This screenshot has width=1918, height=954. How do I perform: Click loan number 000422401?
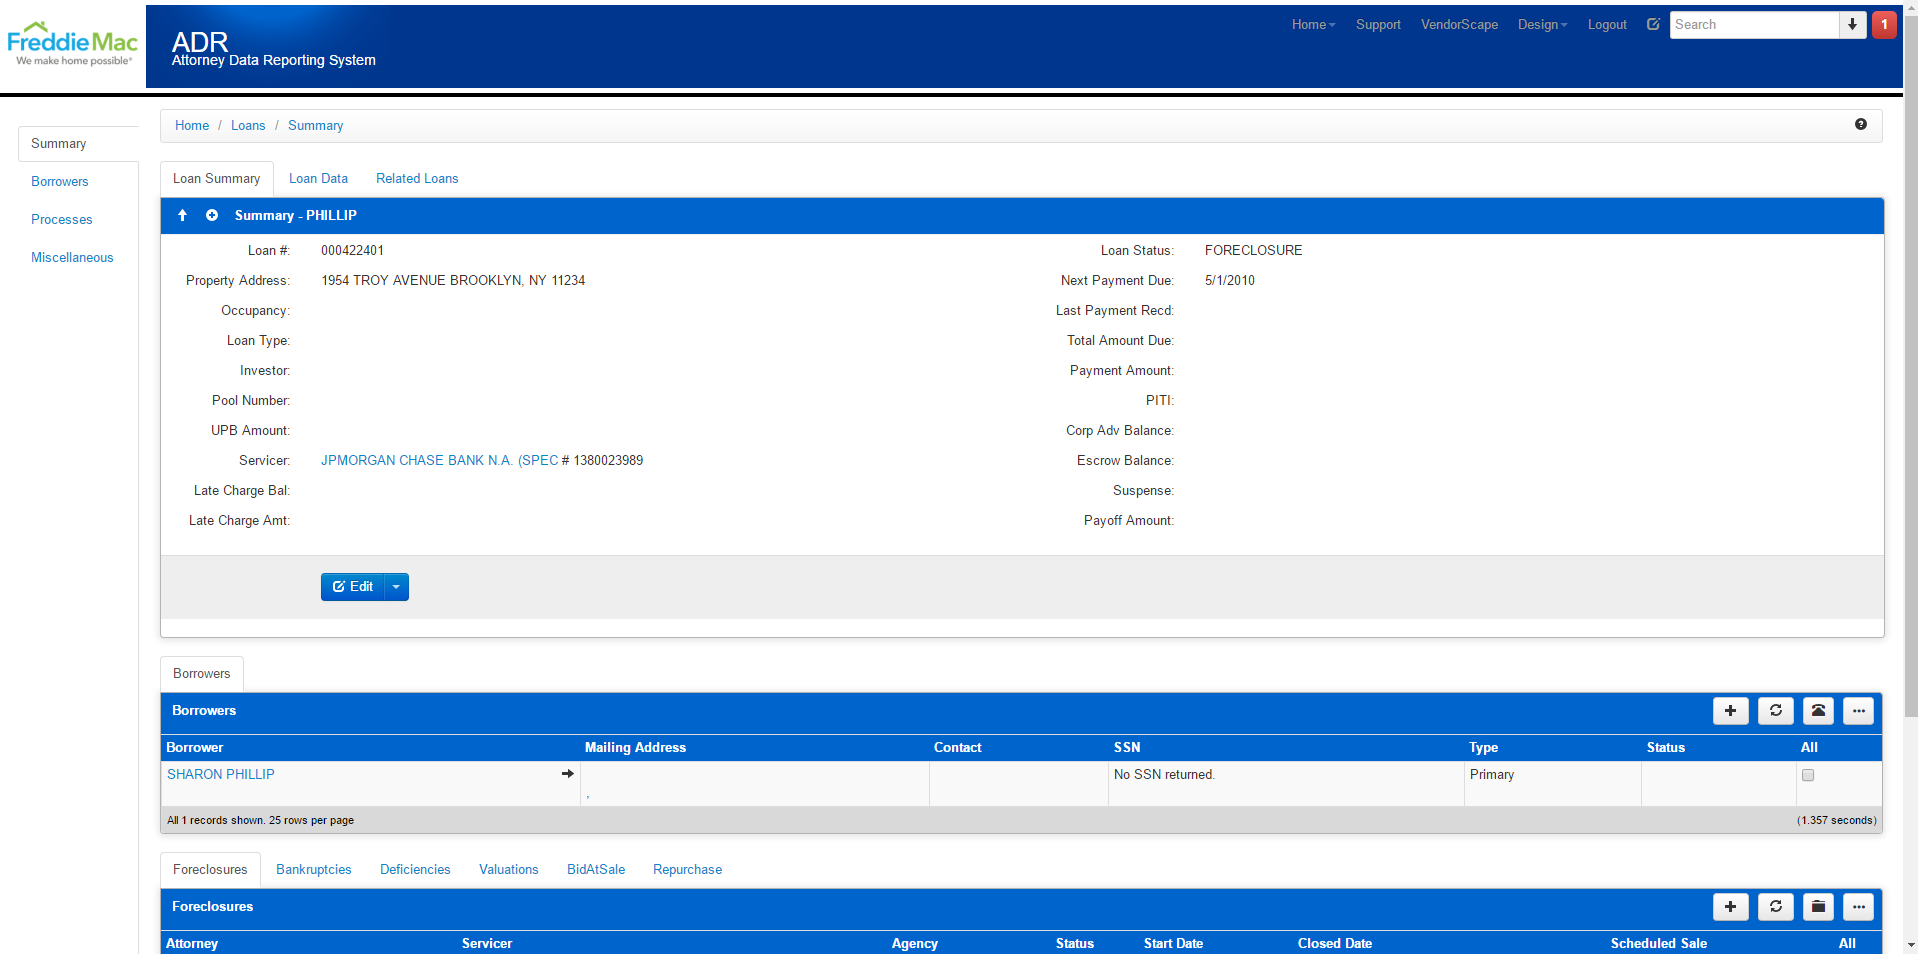coord(352,251)
